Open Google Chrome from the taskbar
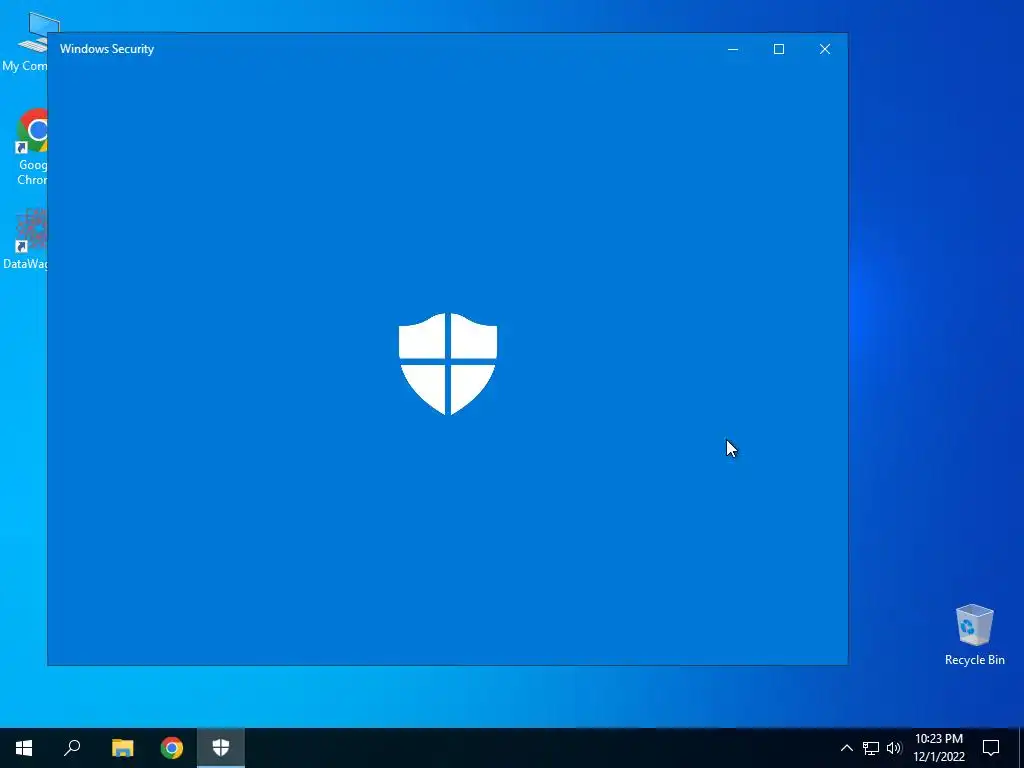This screenshot has width=1024, height=768. pyautogui.click(x=172, y=748)
